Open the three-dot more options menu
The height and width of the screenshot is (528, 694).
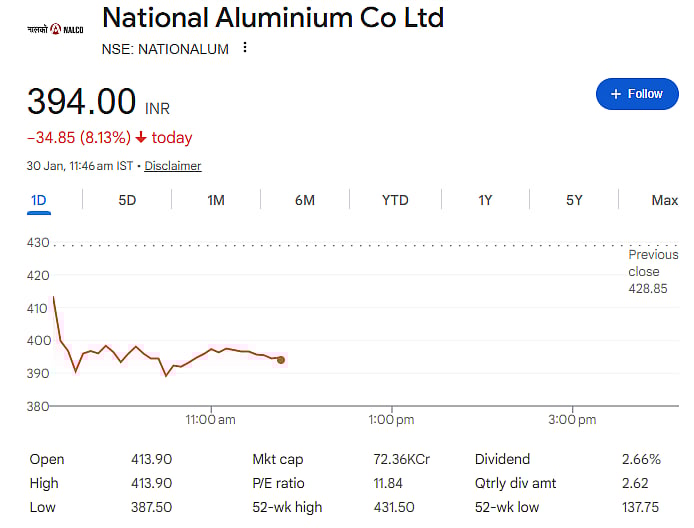click(x=245, y=48)
